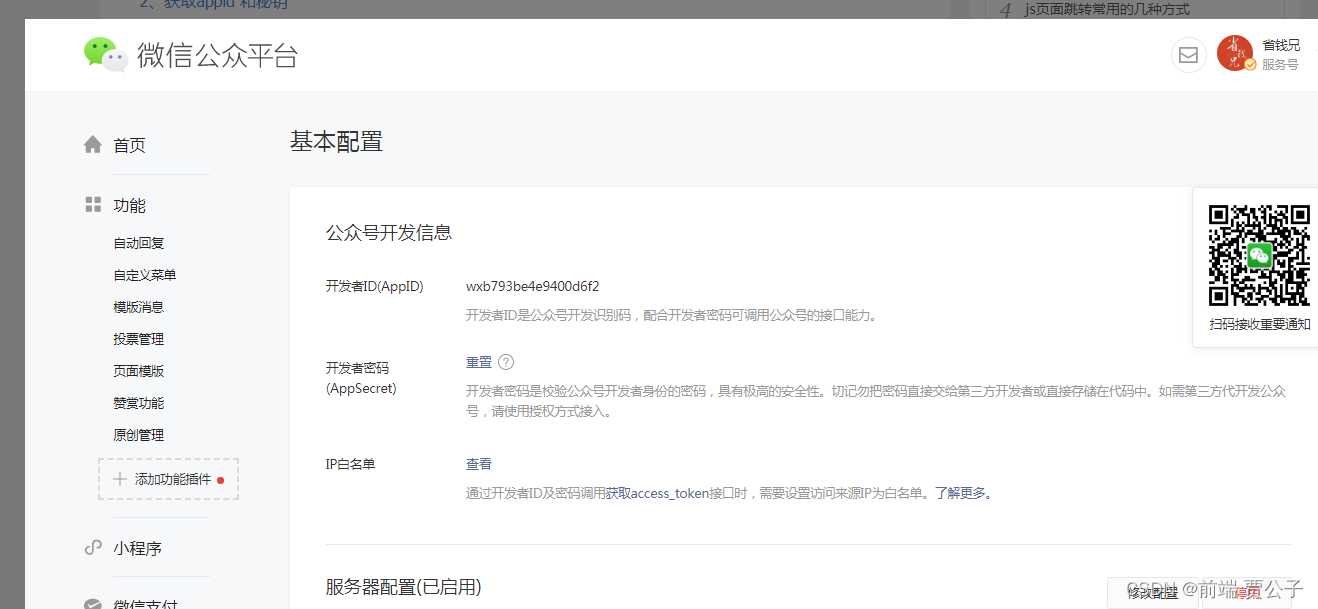
Task: Click the 修改配置 button
Action: [1152, 592]
